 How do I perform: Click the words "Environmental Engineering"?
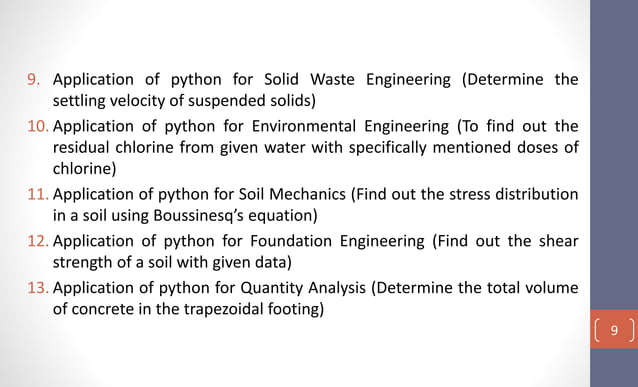click(x=350, y=126)
